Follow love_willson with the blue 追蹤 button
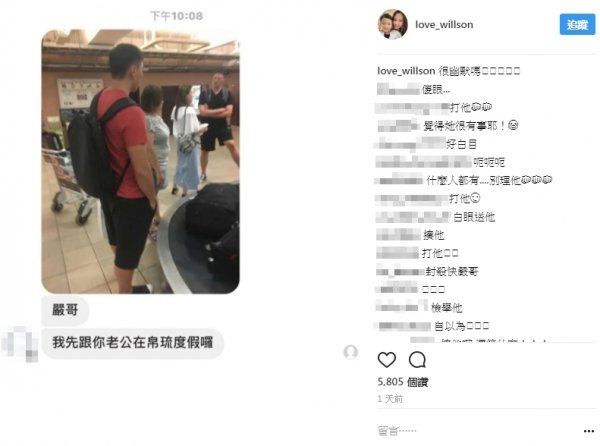 click(x=577, y=25)
